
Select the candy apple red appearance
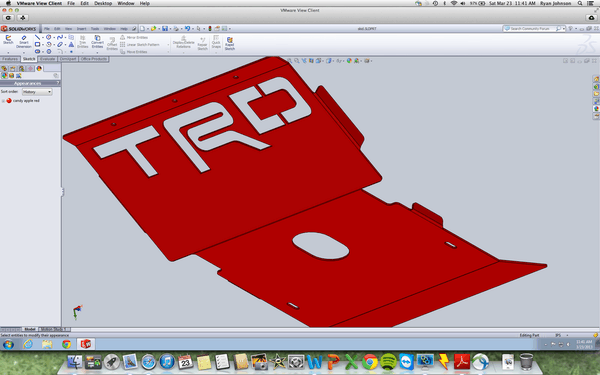click(x=26, y=101)
